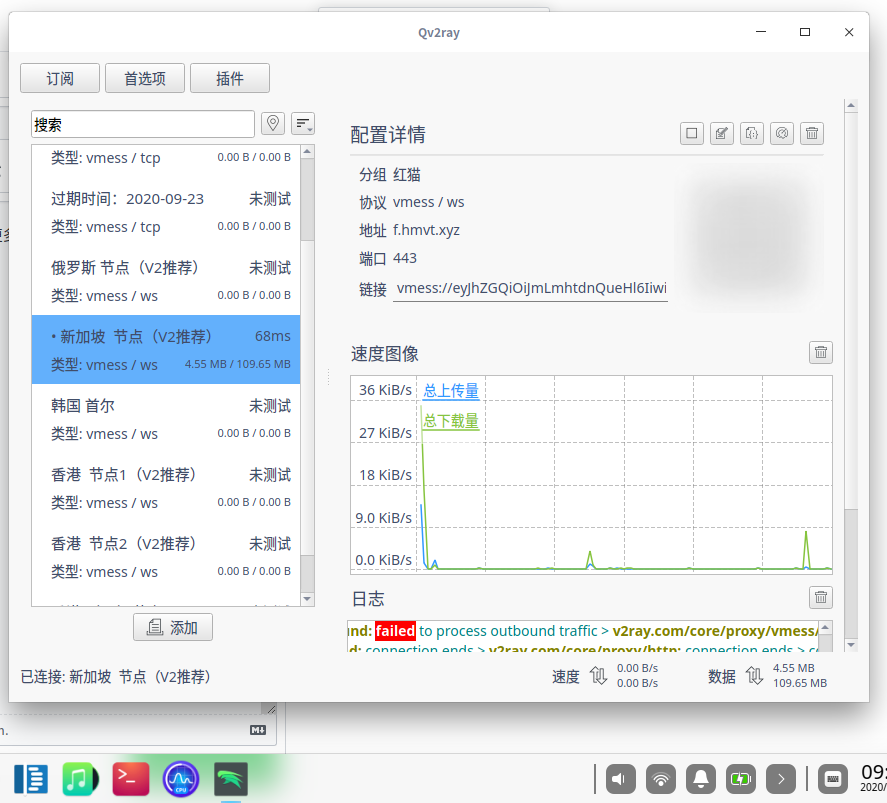Image resolution: width=887 pixels, height=803 pixels.
Task: Clear the 日志 log output
Action: [820, 597]
